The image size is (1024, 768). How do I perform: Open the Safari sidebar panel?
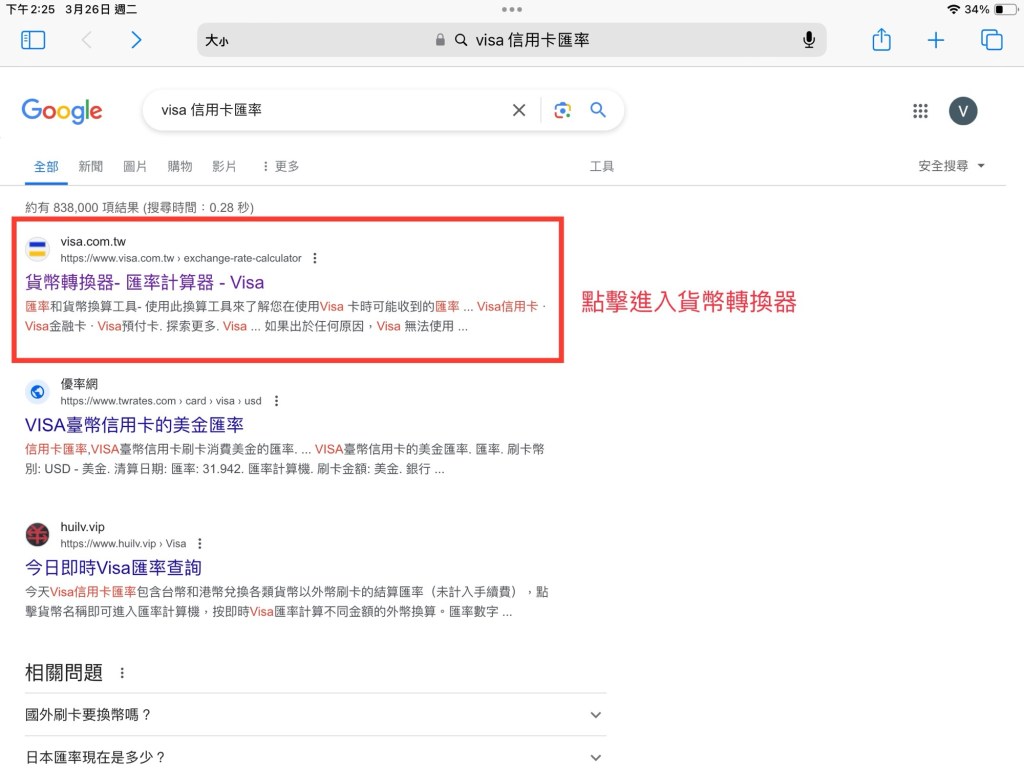(33, 40)
